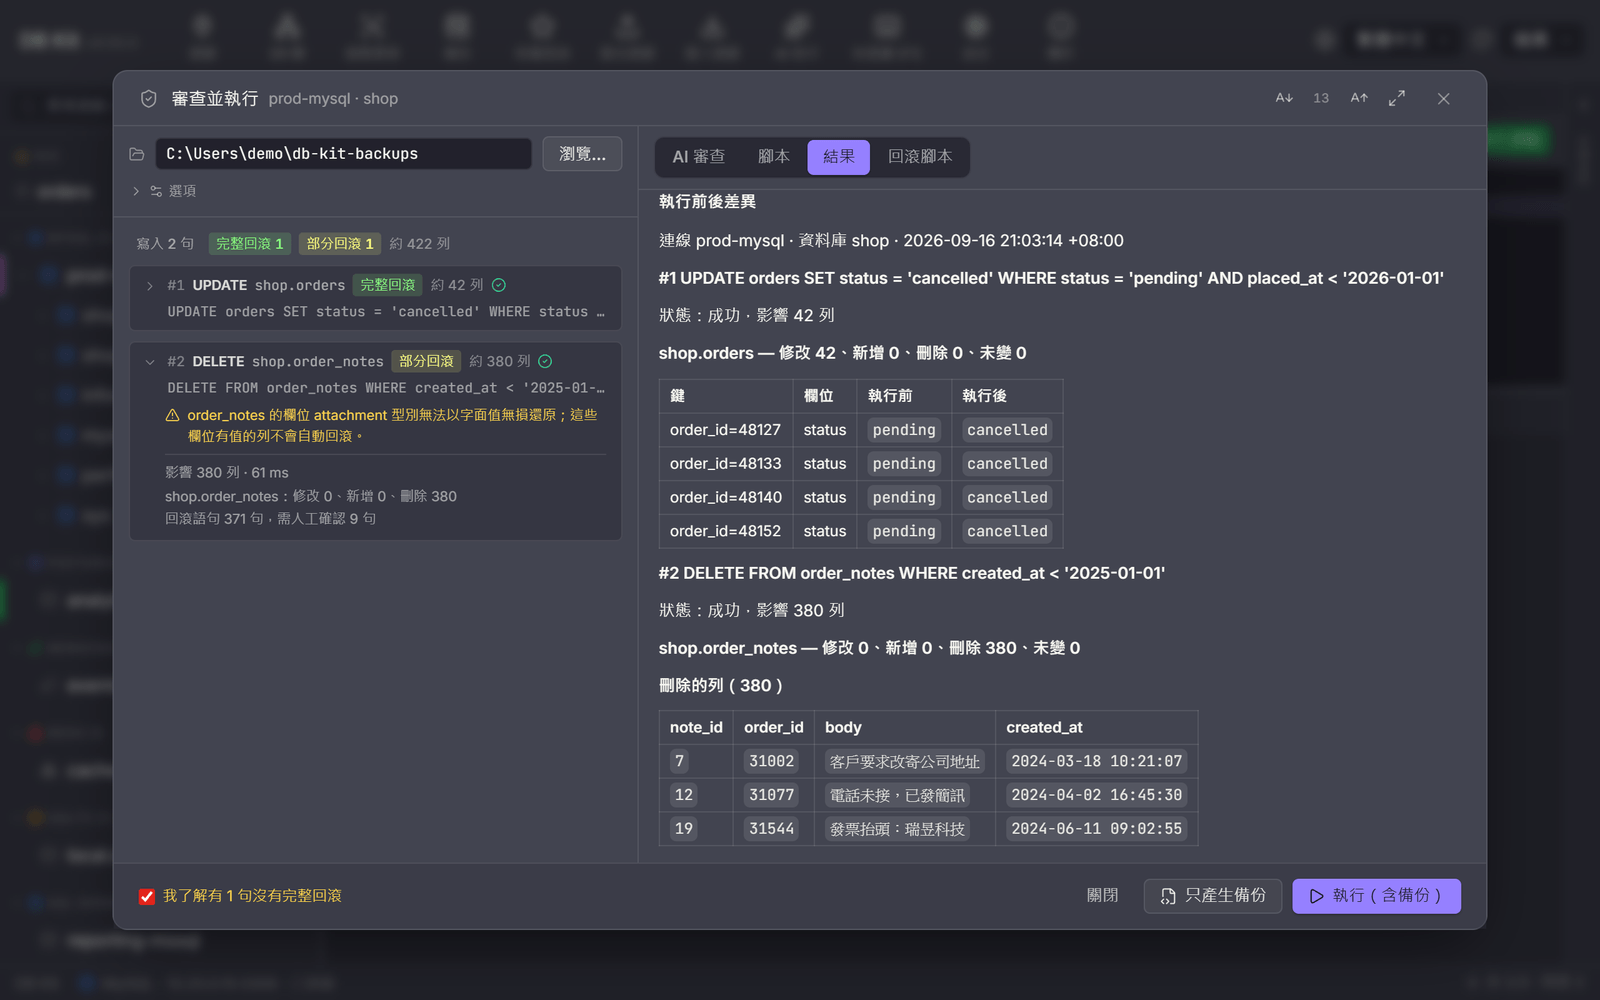Select the 結果 tab
The image size is (1600, 1000).
pyautogui.click(x=839, y=157)
